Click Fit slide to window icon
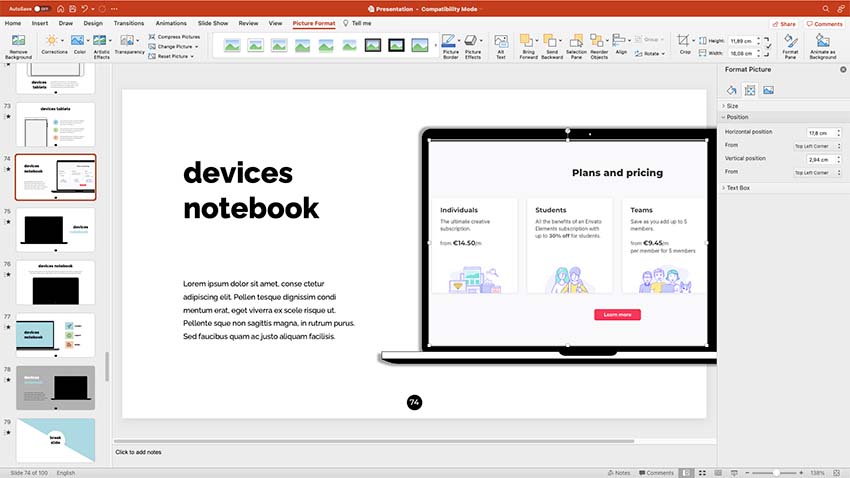Screen dimensions: 850x478 coord(836,473)
